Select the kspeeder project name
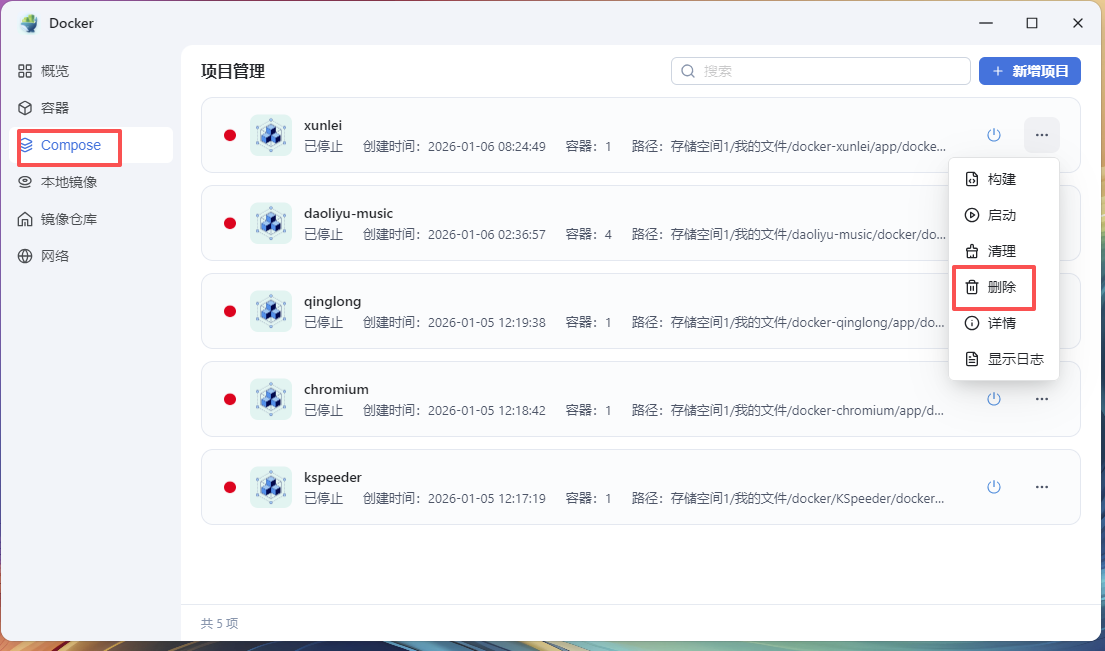Viewport: 1105px width, 651px height. [333, 478]
